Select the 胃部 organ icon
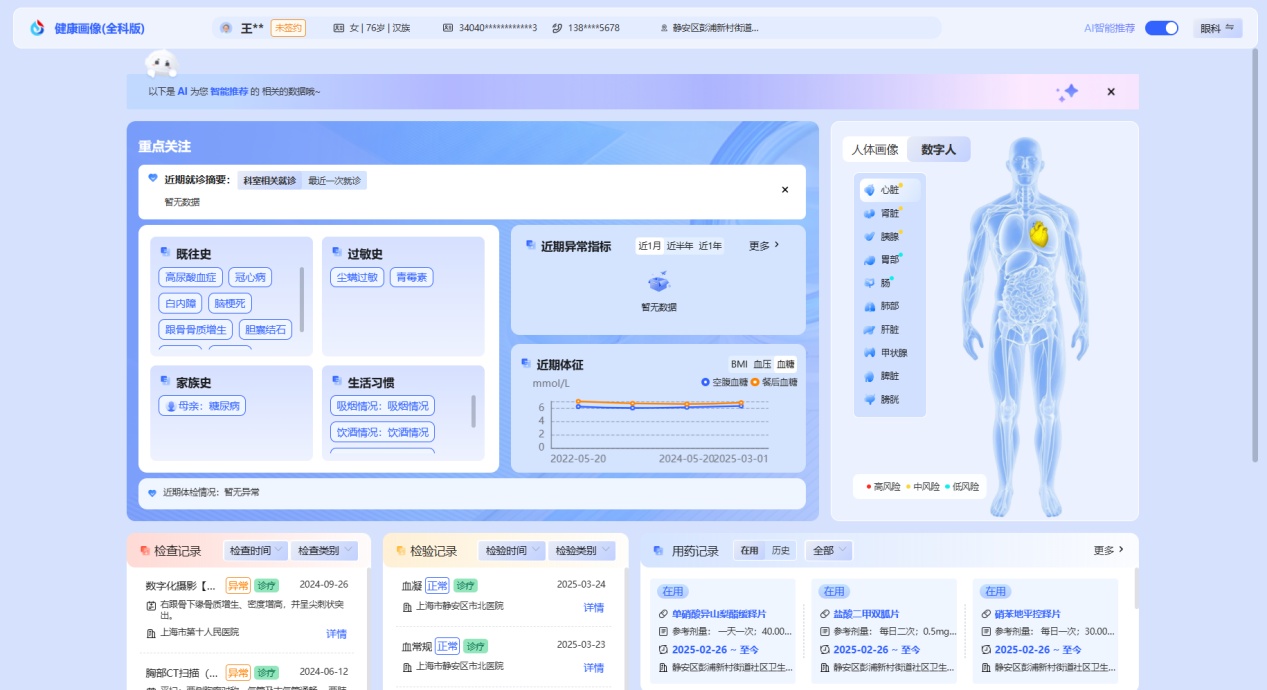Screen dimensions: 1267x690 point(869,259)
